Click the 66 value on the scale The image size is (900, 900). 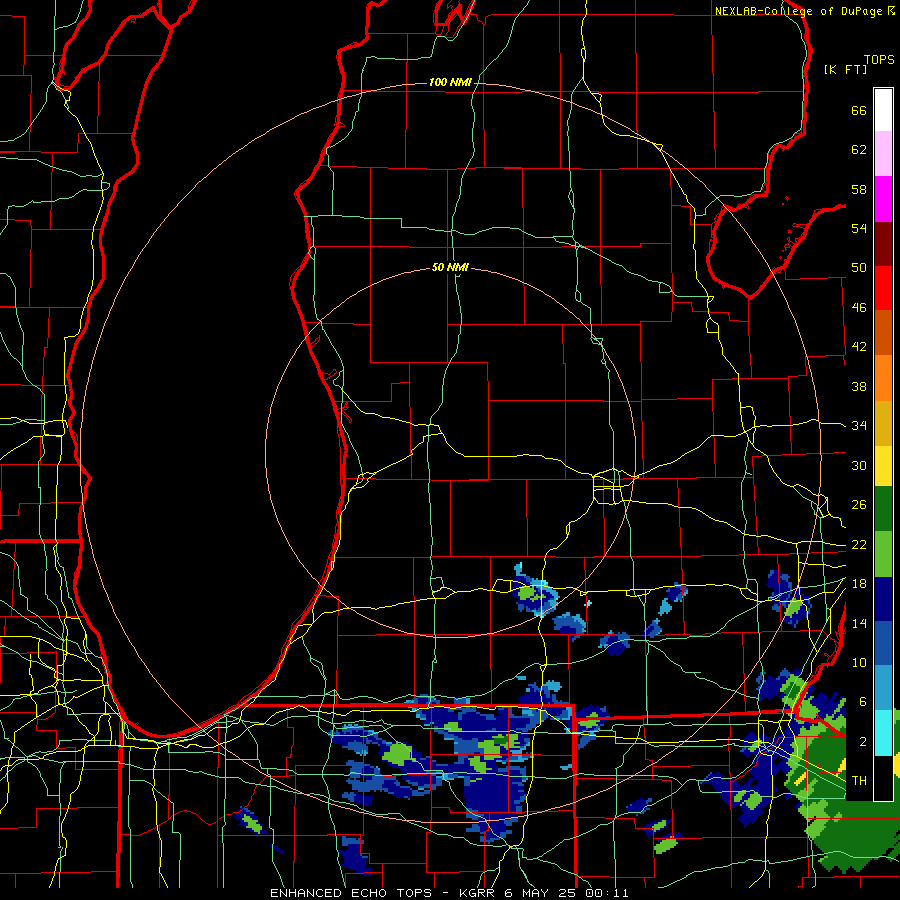coord(859,110)
